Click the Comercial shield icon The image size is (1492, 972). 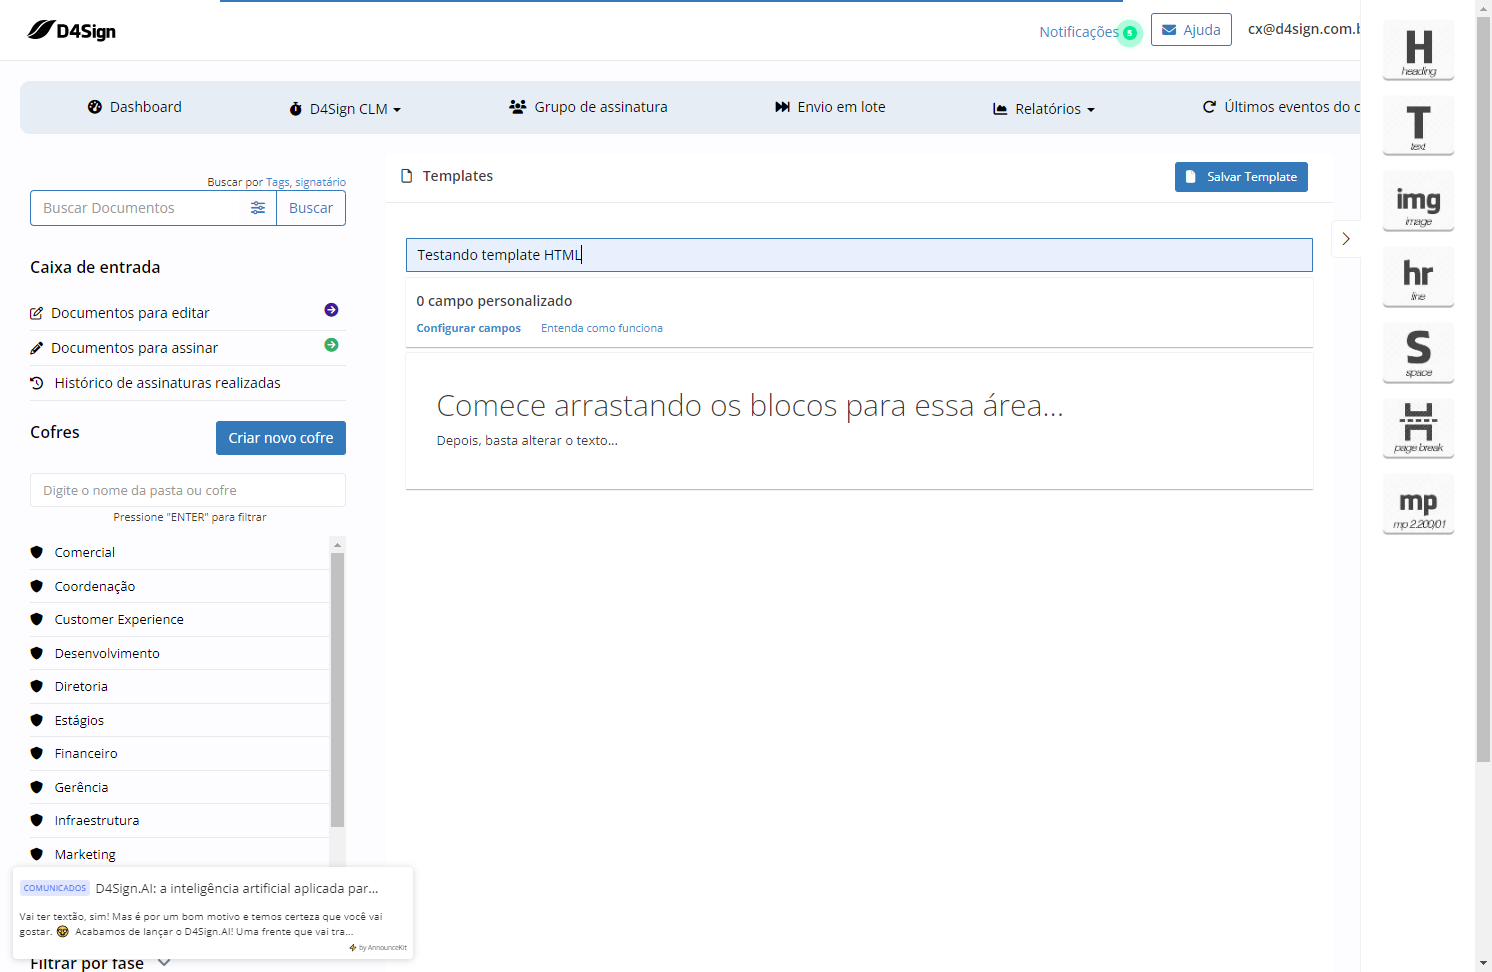pos(37,552)
